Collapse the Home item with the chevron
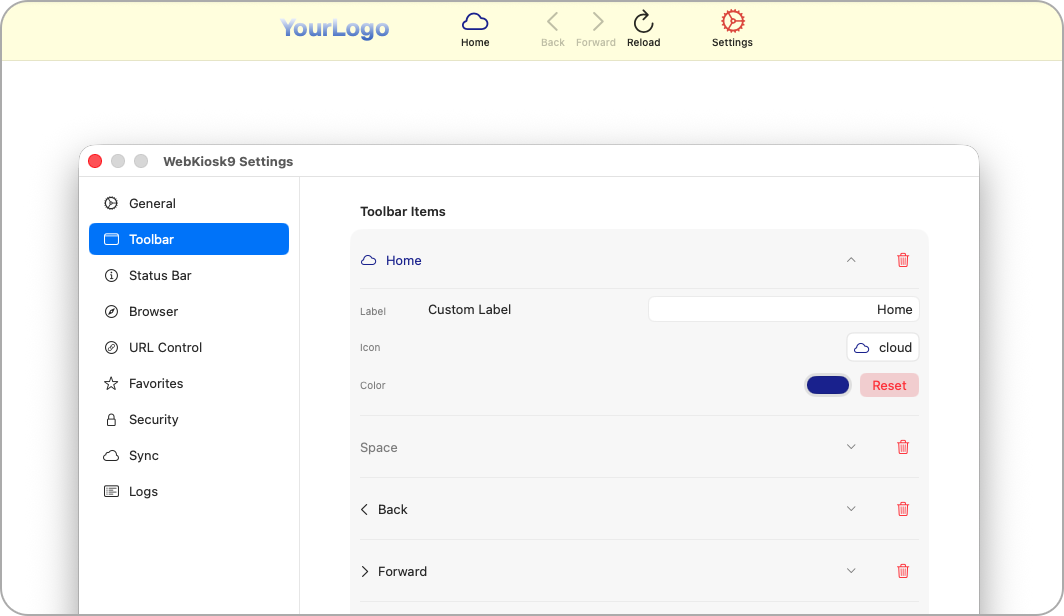This screenshot has height=616, width=1064. click(851, 260)
